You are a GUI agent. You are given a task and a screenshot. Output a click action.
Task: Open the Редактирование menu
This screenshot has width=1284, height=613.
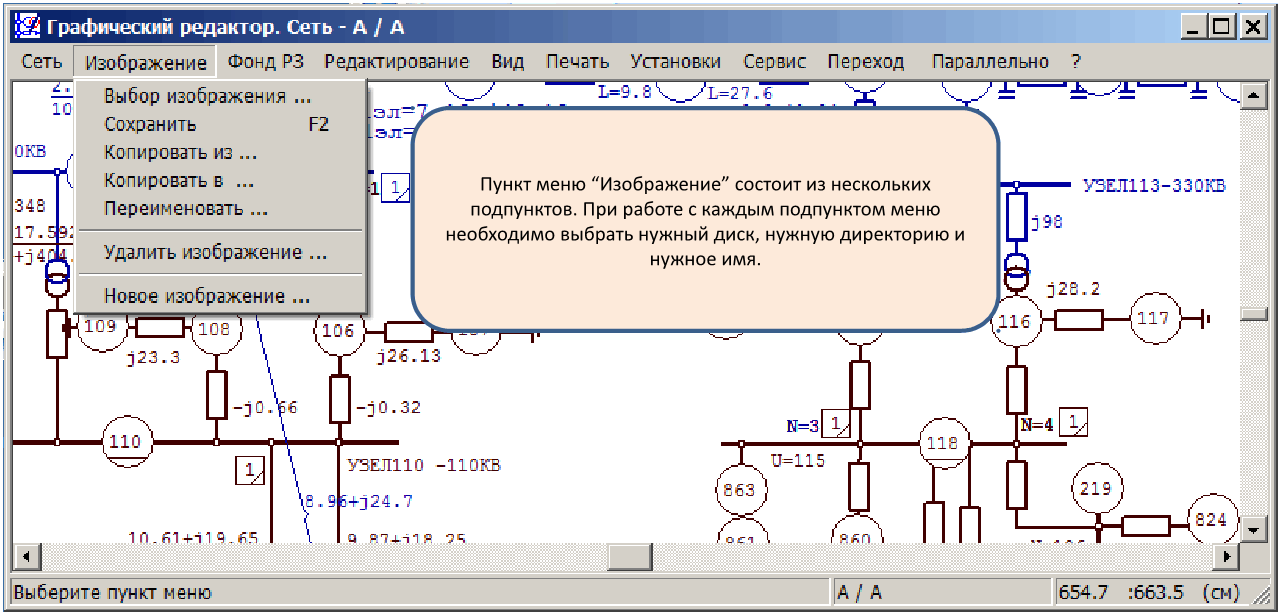pos(396,62)
